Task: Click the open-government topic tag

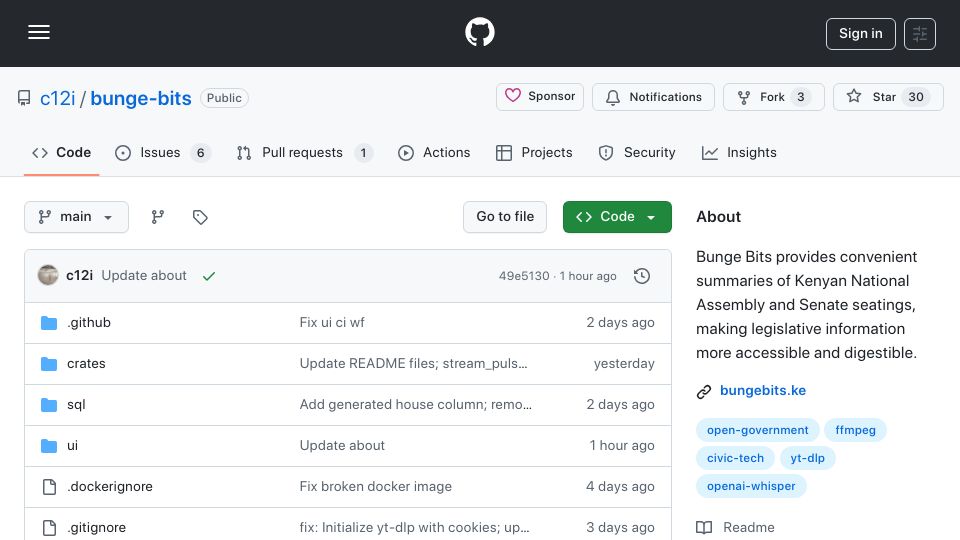Action: click(x=757, y=430)
